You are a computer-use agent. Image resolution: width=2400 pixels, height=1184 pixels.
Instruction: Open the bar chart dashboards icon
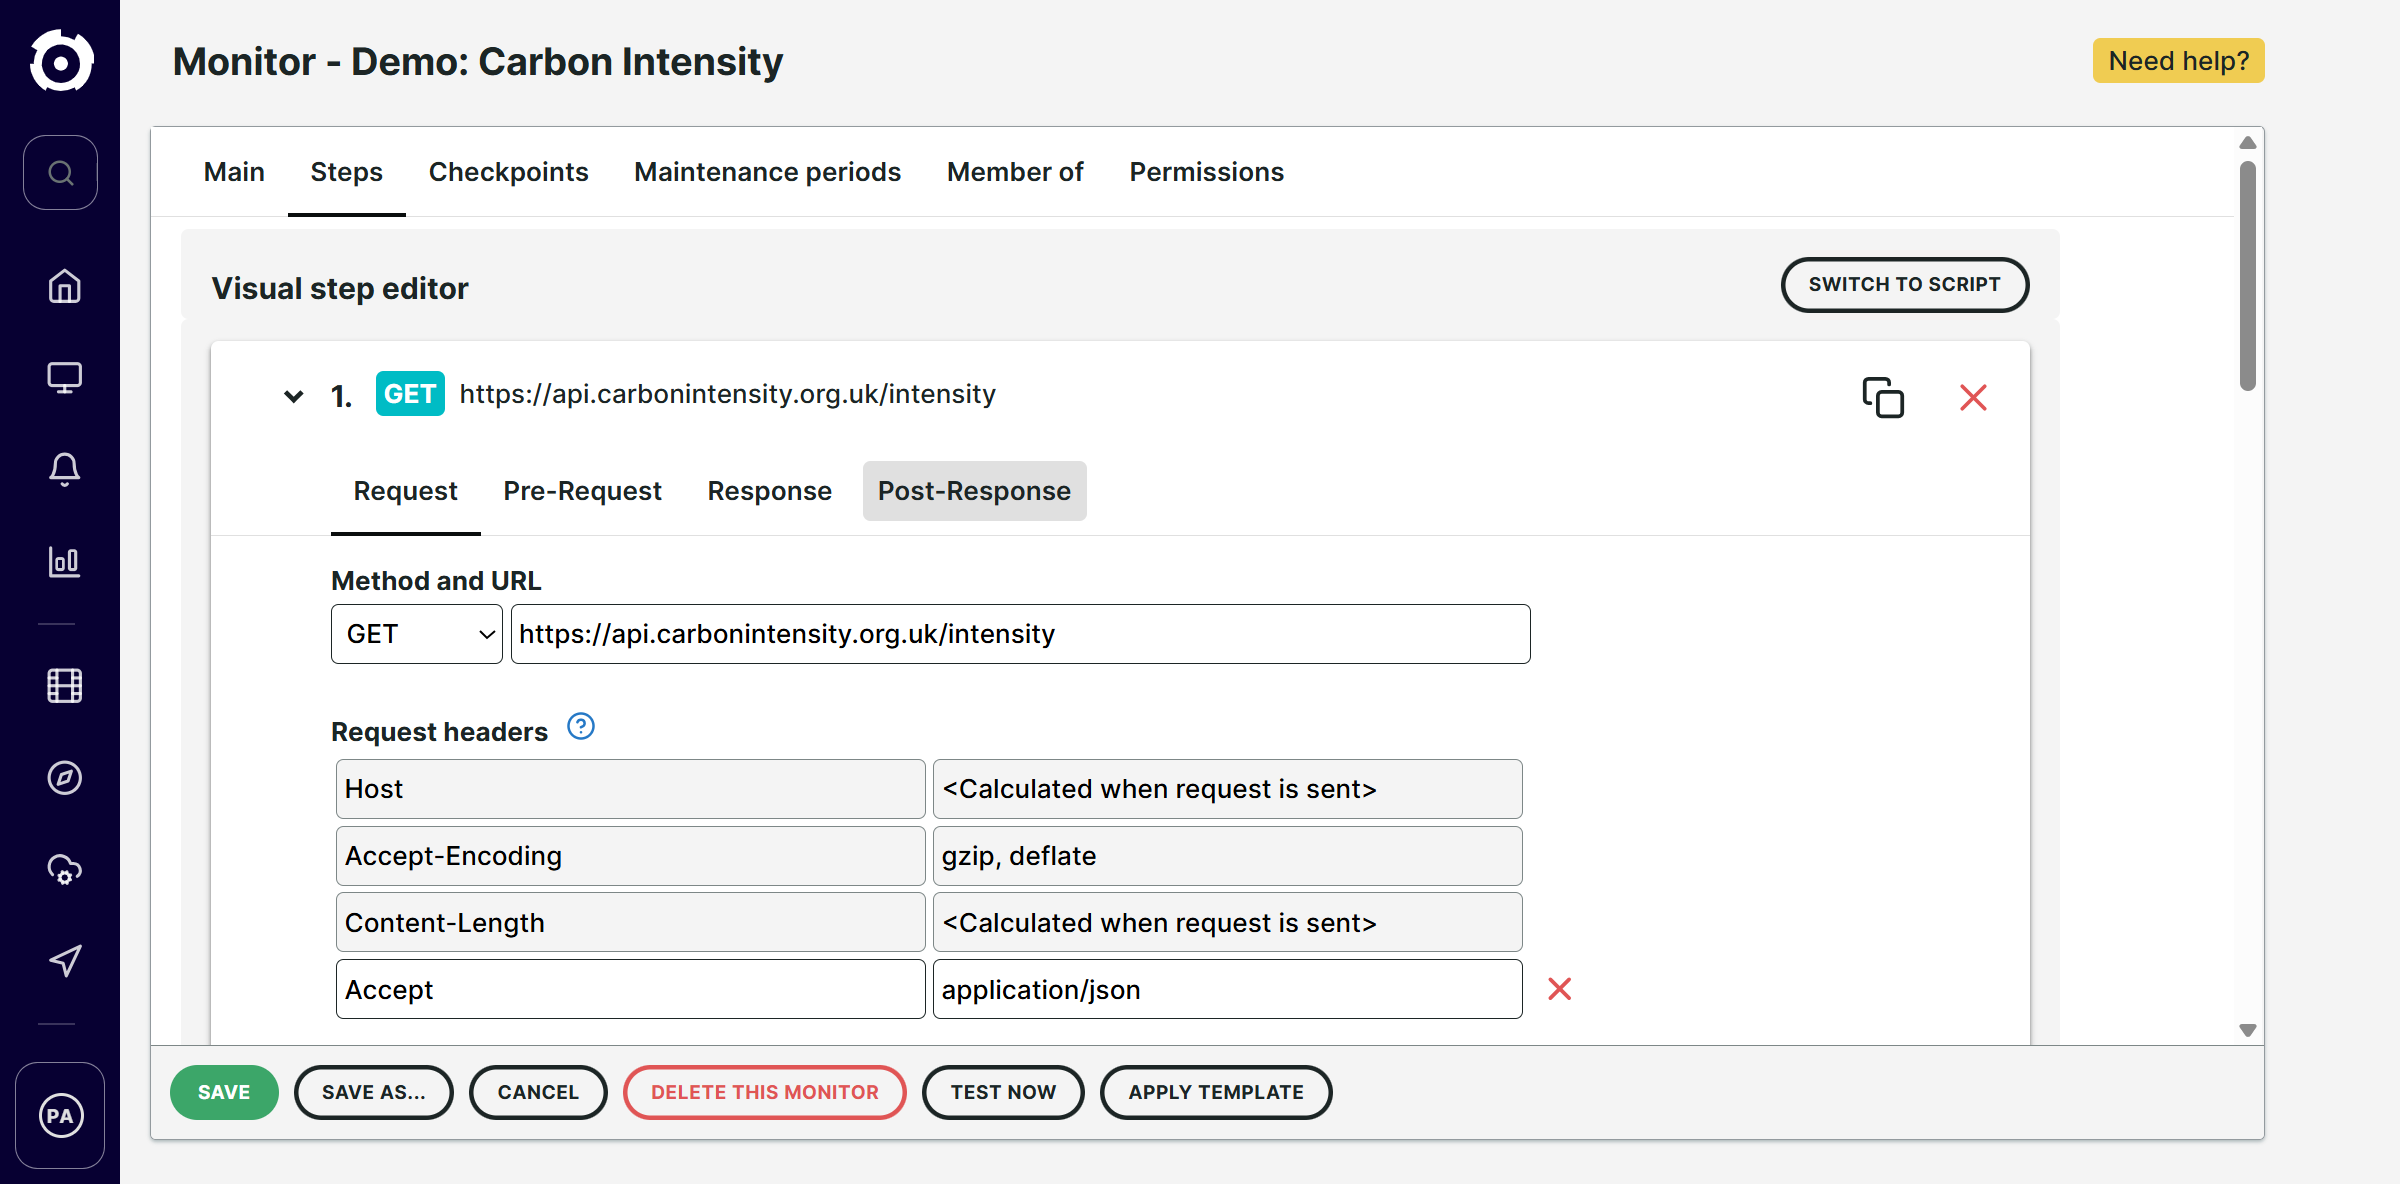click(65, 562)
